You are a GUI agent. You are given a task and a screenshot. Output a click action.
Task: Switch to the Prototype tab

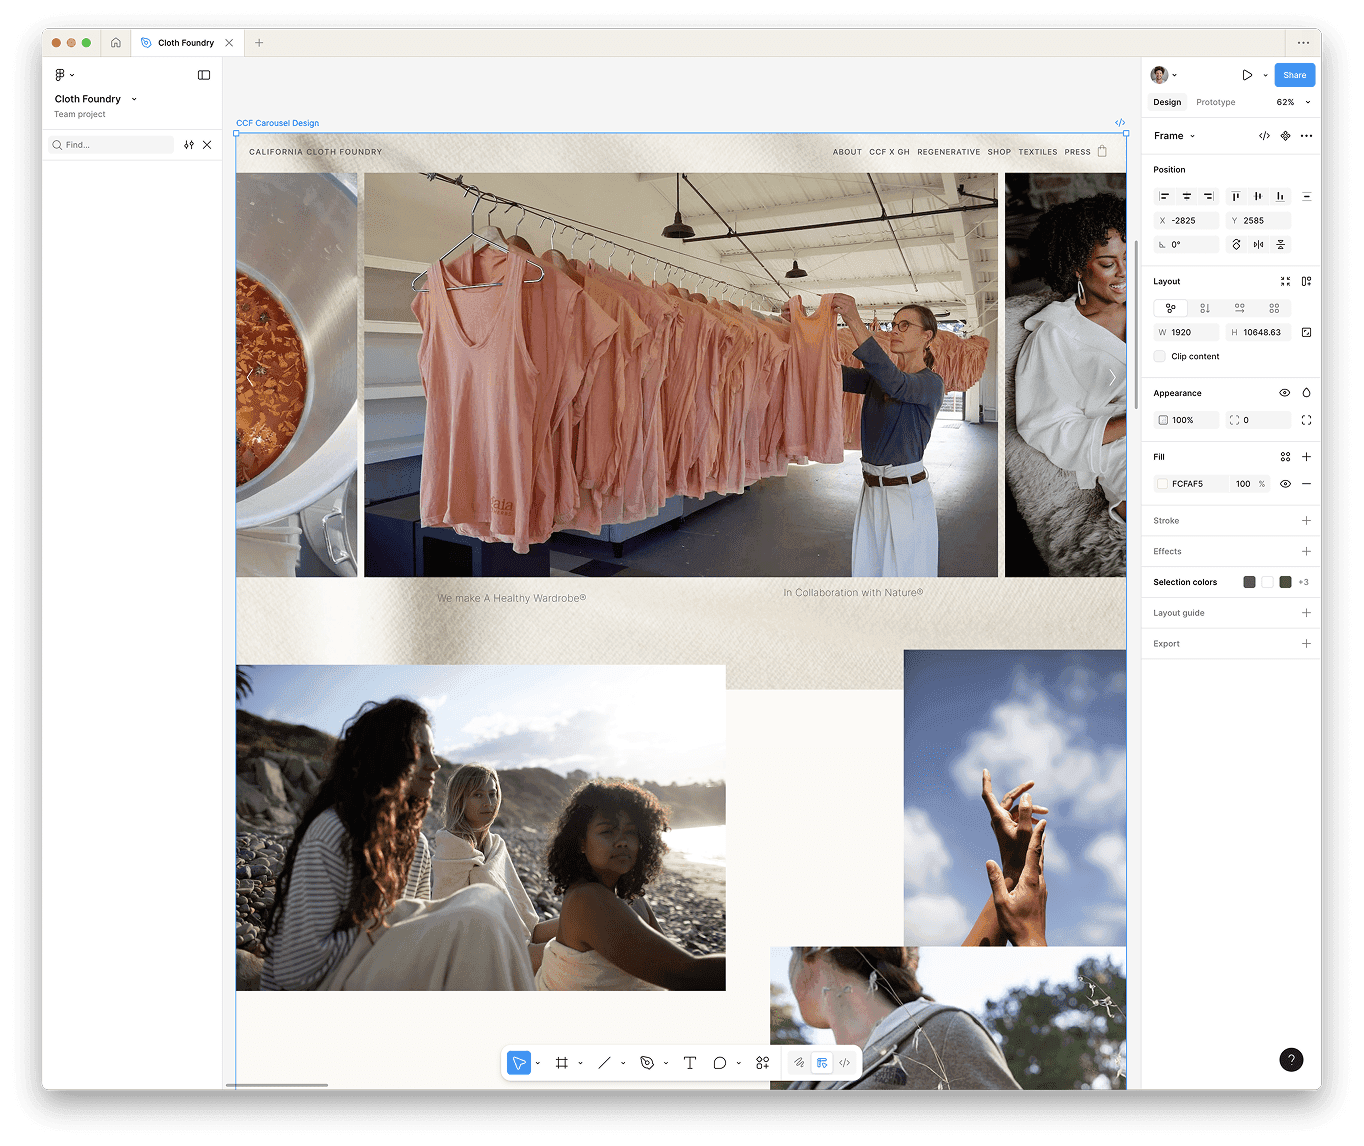[x=1215, y=102]
